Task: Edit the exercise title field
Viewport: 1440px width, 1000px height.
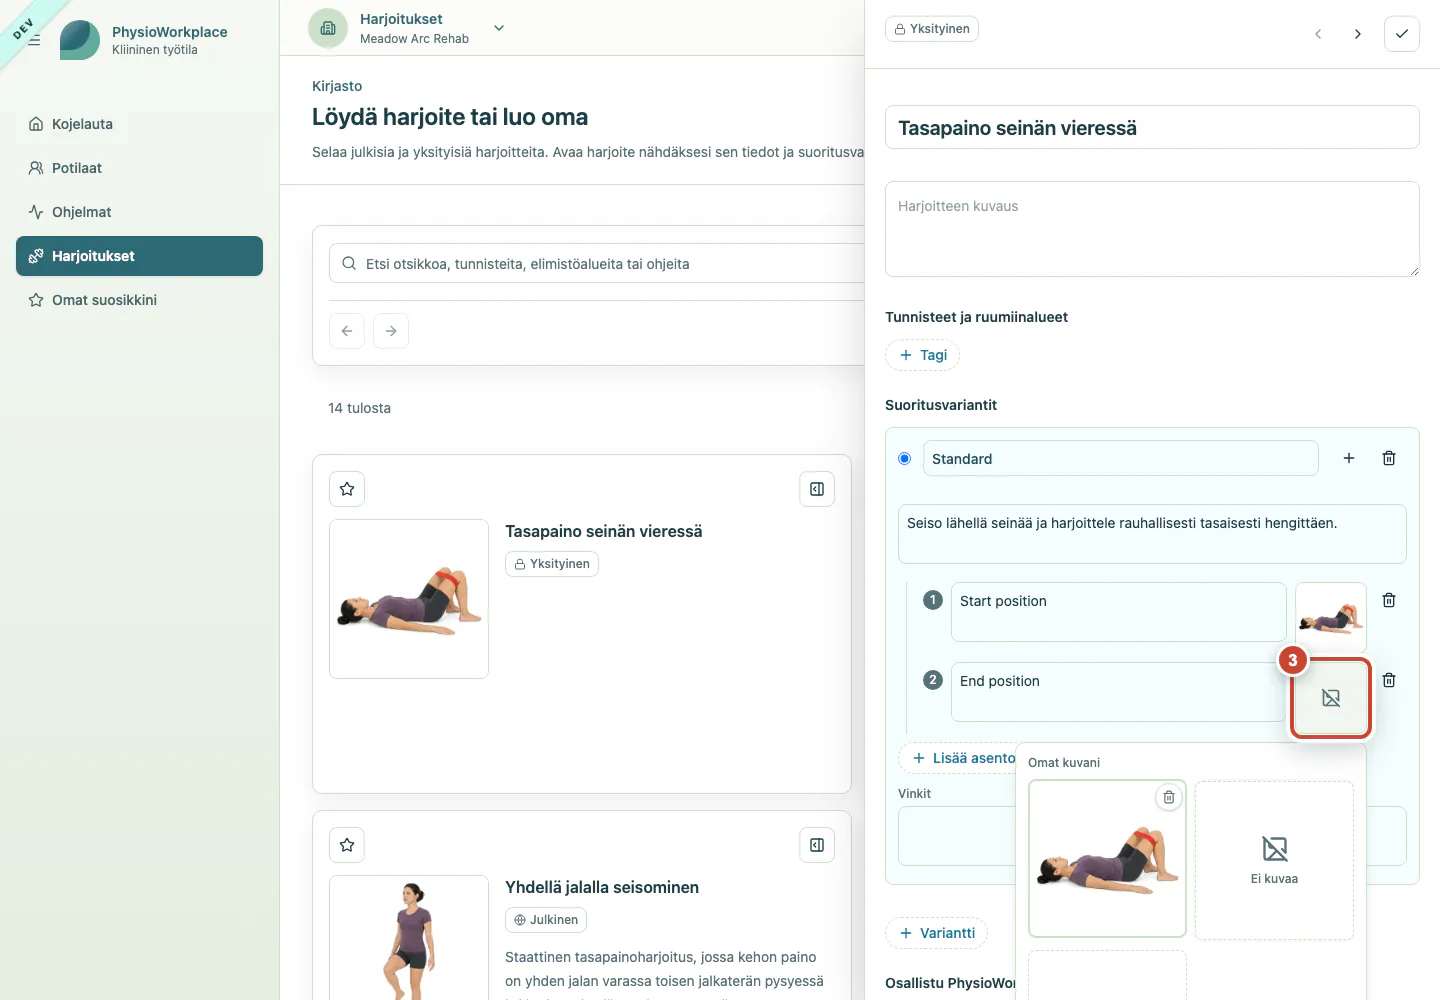Action: tap(1152, 127)
